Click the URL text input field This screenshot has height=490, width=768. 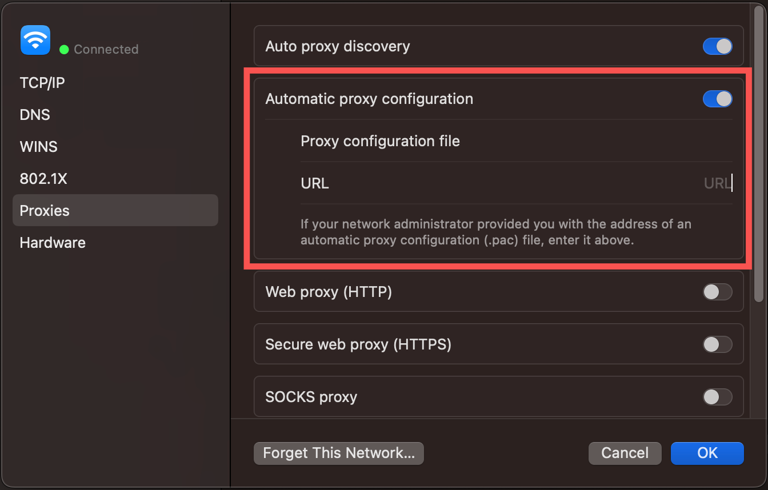[600, 183]
